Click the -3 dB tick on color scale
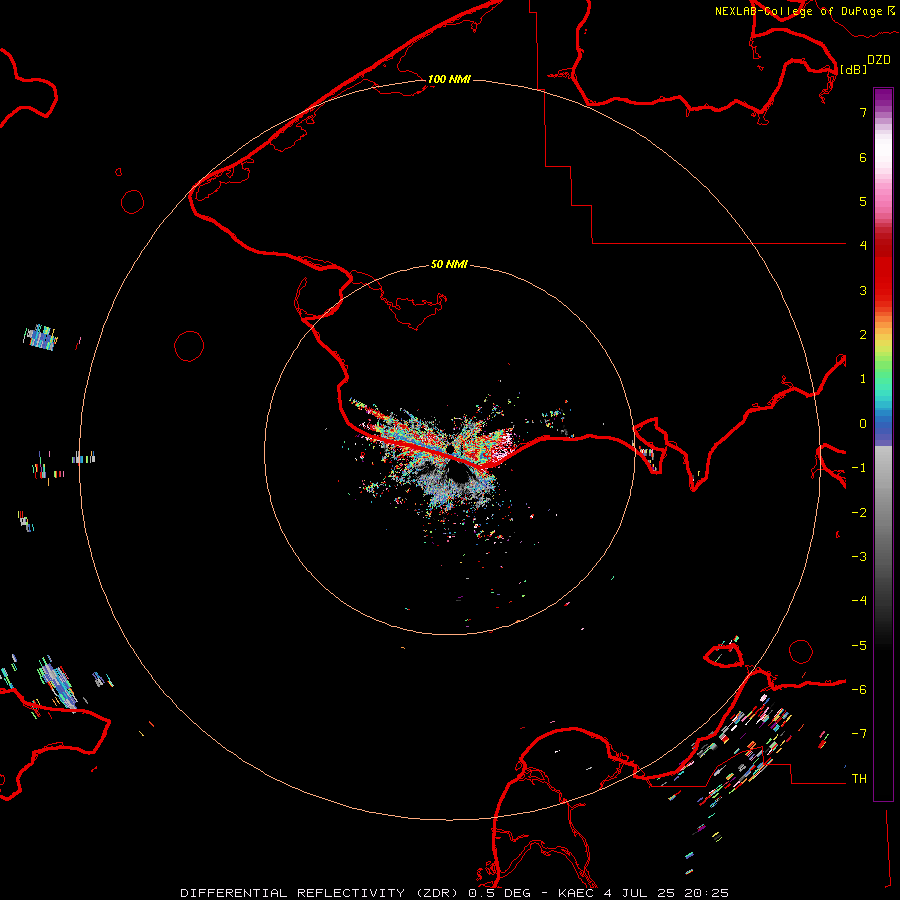The image size is (900, 900). tap(859, 557)
